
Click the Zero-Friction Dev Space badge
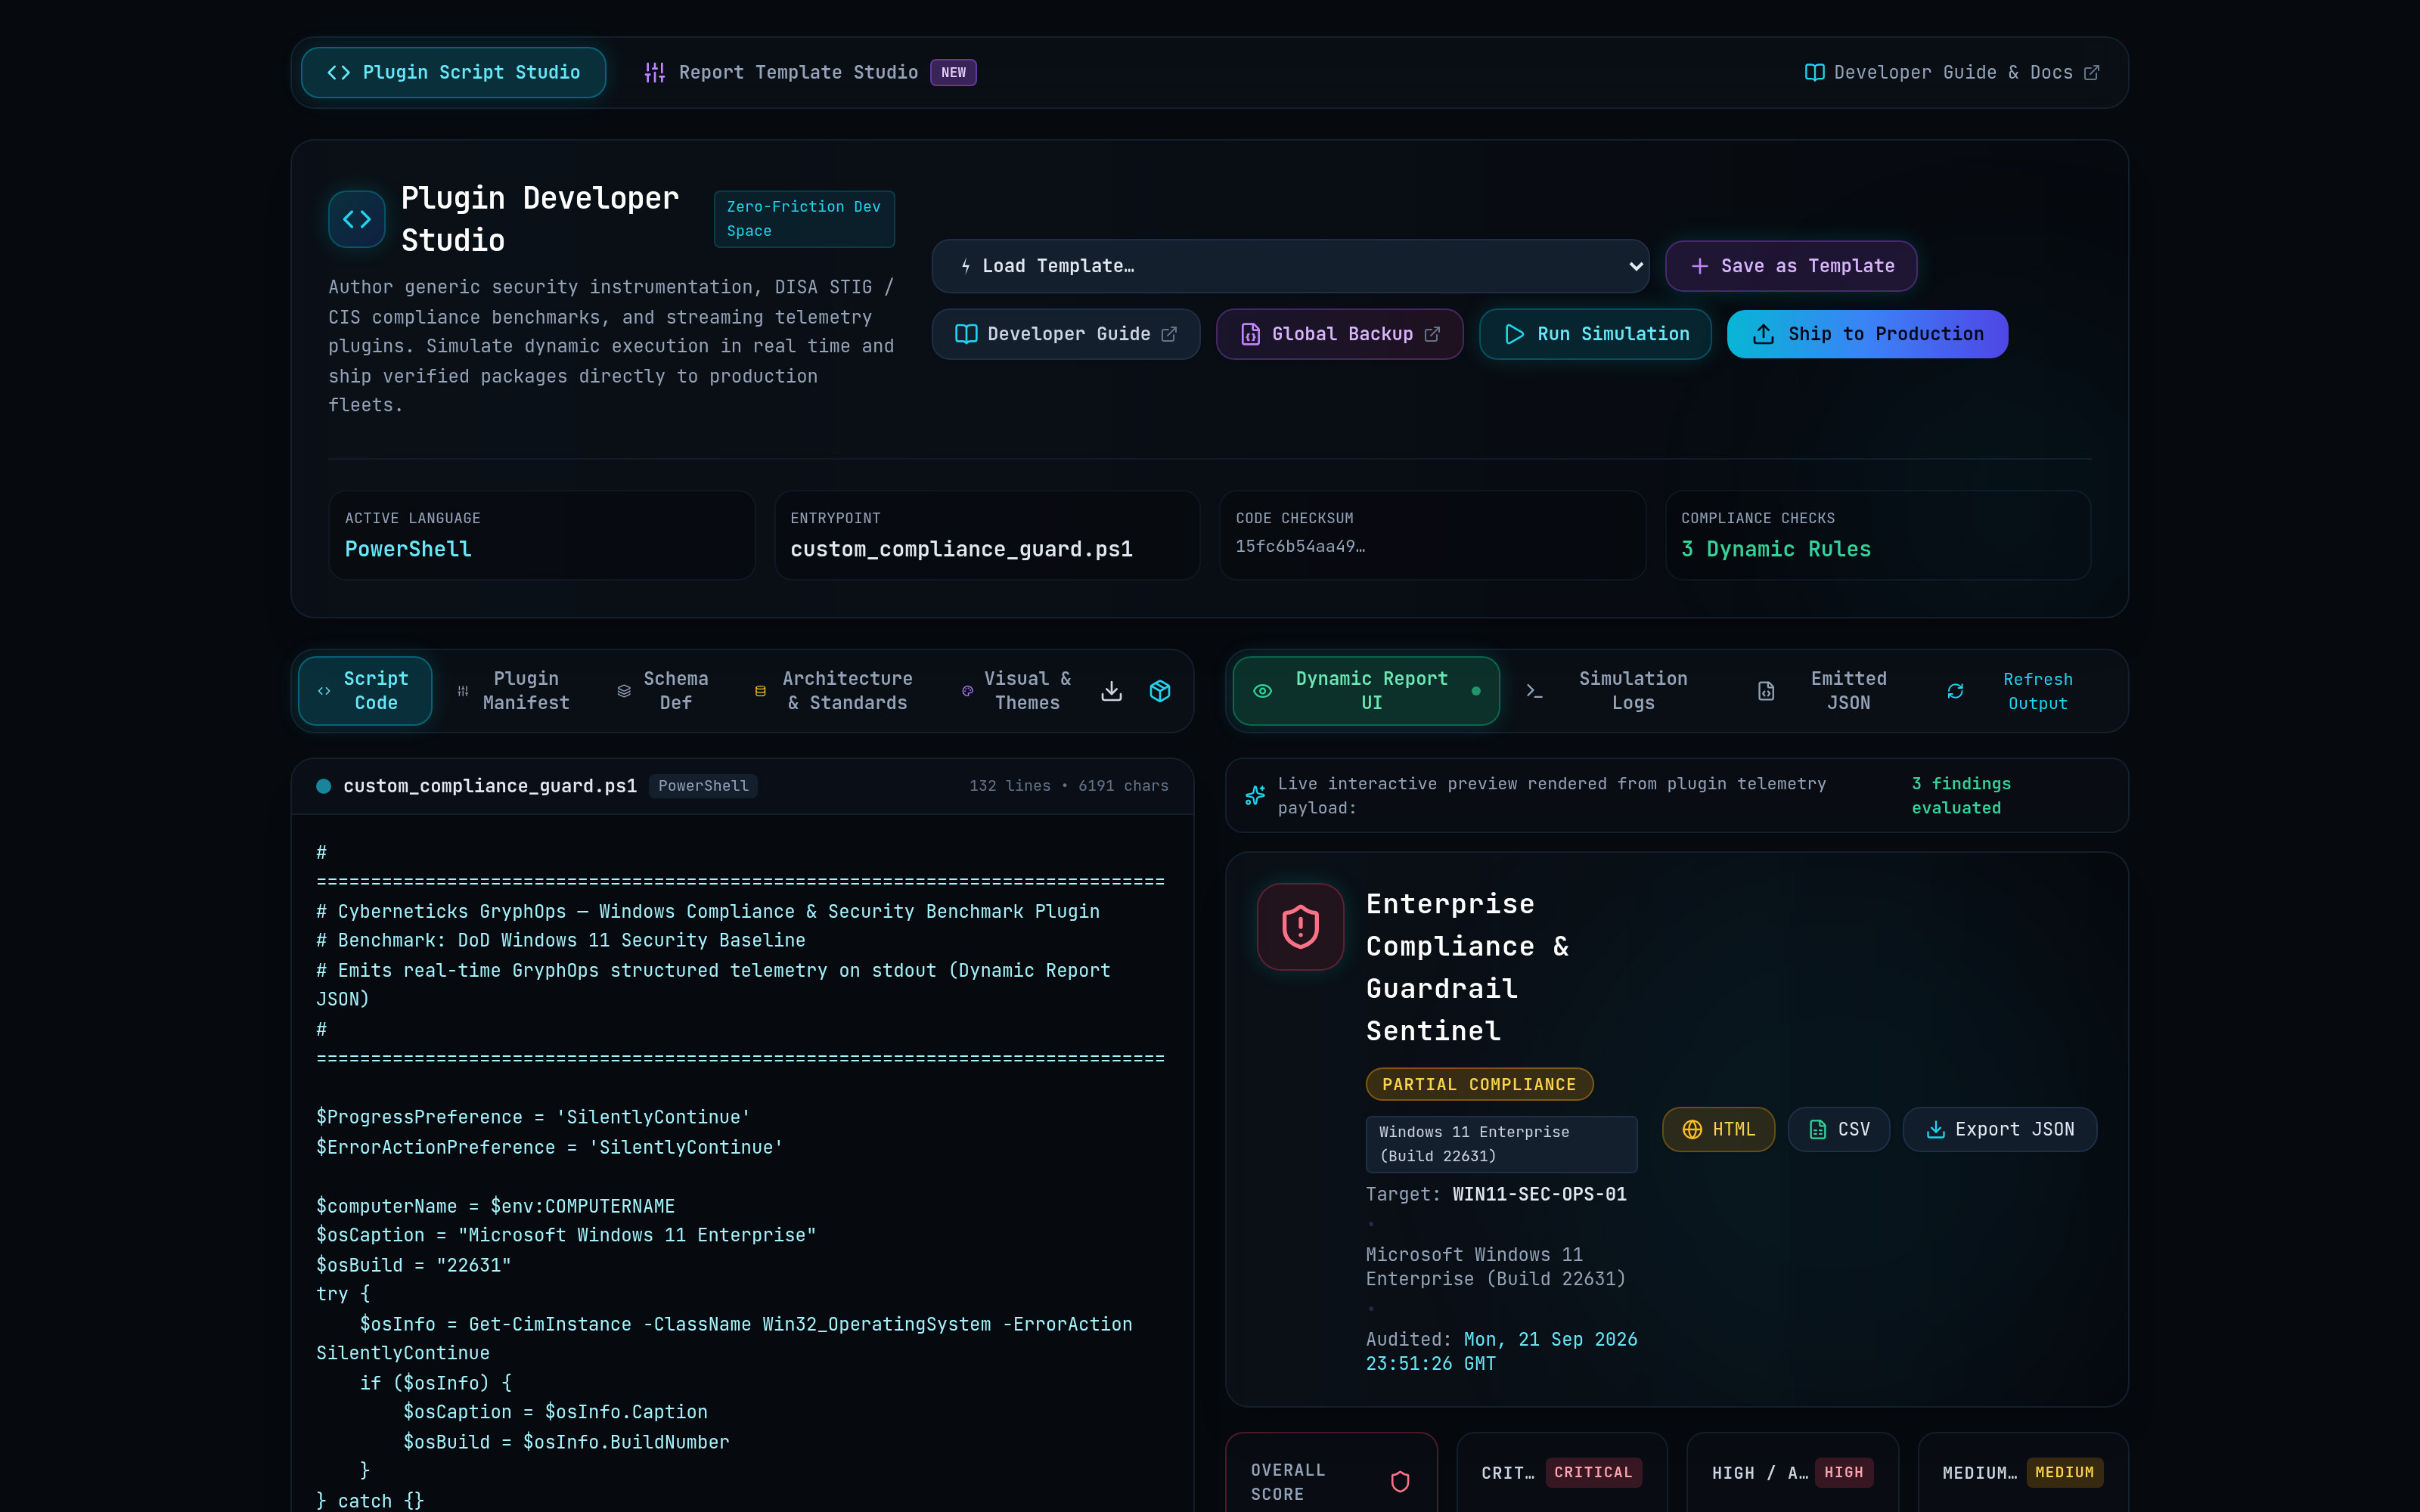point(804,219)
